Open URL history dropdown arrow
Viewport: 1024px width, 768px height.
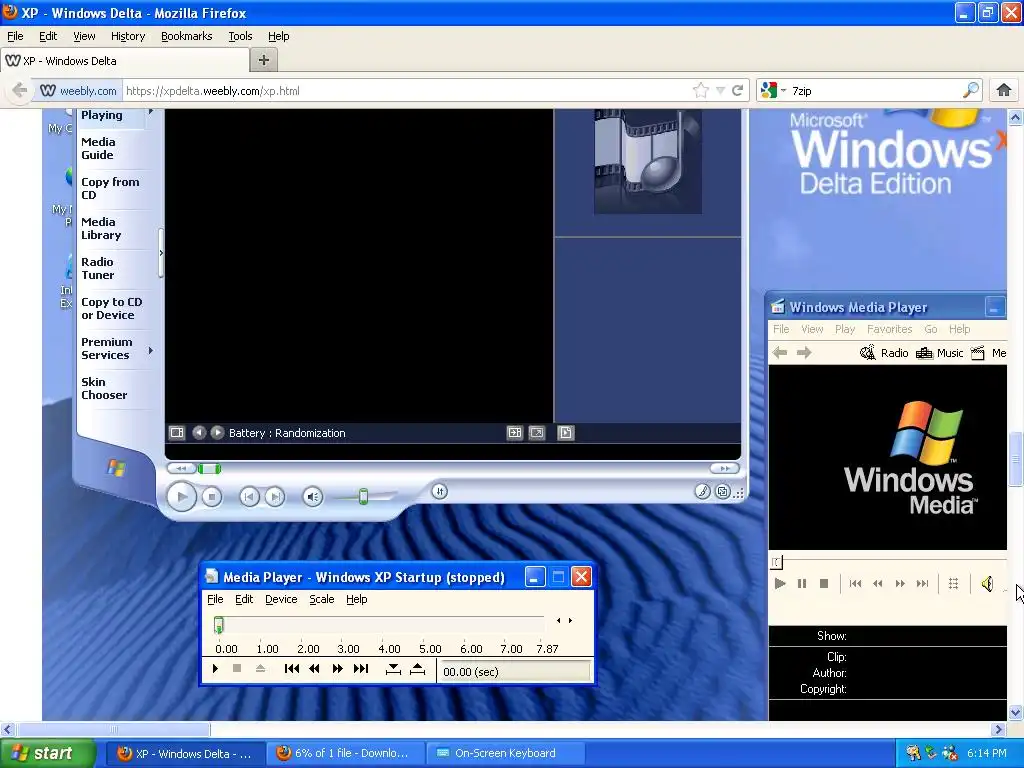(x=720, y=91)
